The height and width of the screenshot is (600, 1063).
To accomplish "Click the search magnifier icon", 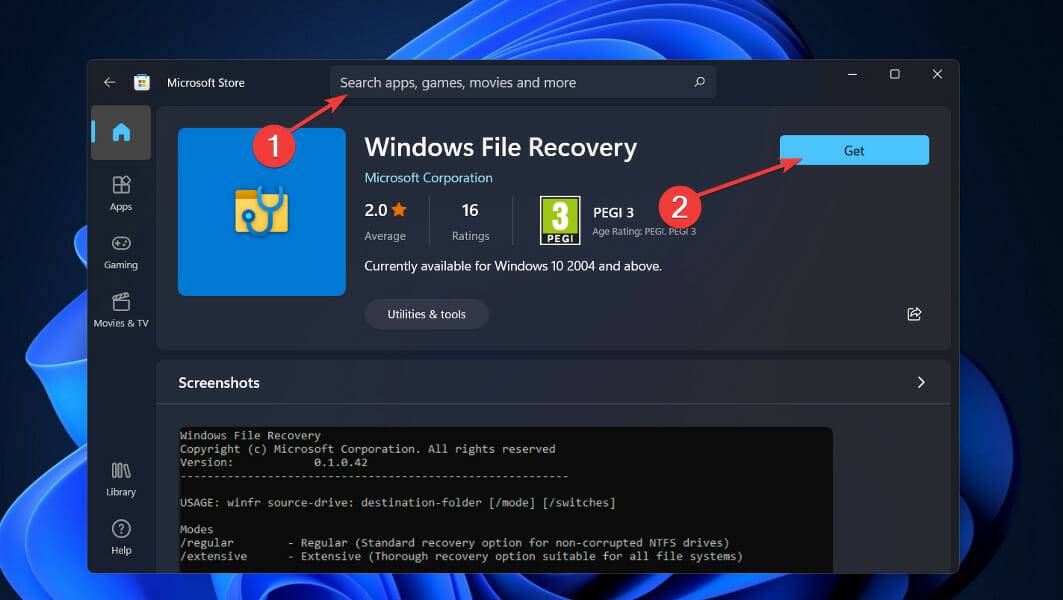I will click(x=699, y=82).
